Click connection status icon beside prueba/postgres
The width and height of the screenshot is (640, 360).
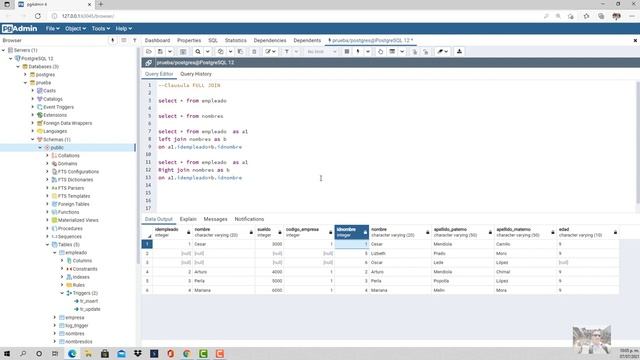tap(149, 62)
